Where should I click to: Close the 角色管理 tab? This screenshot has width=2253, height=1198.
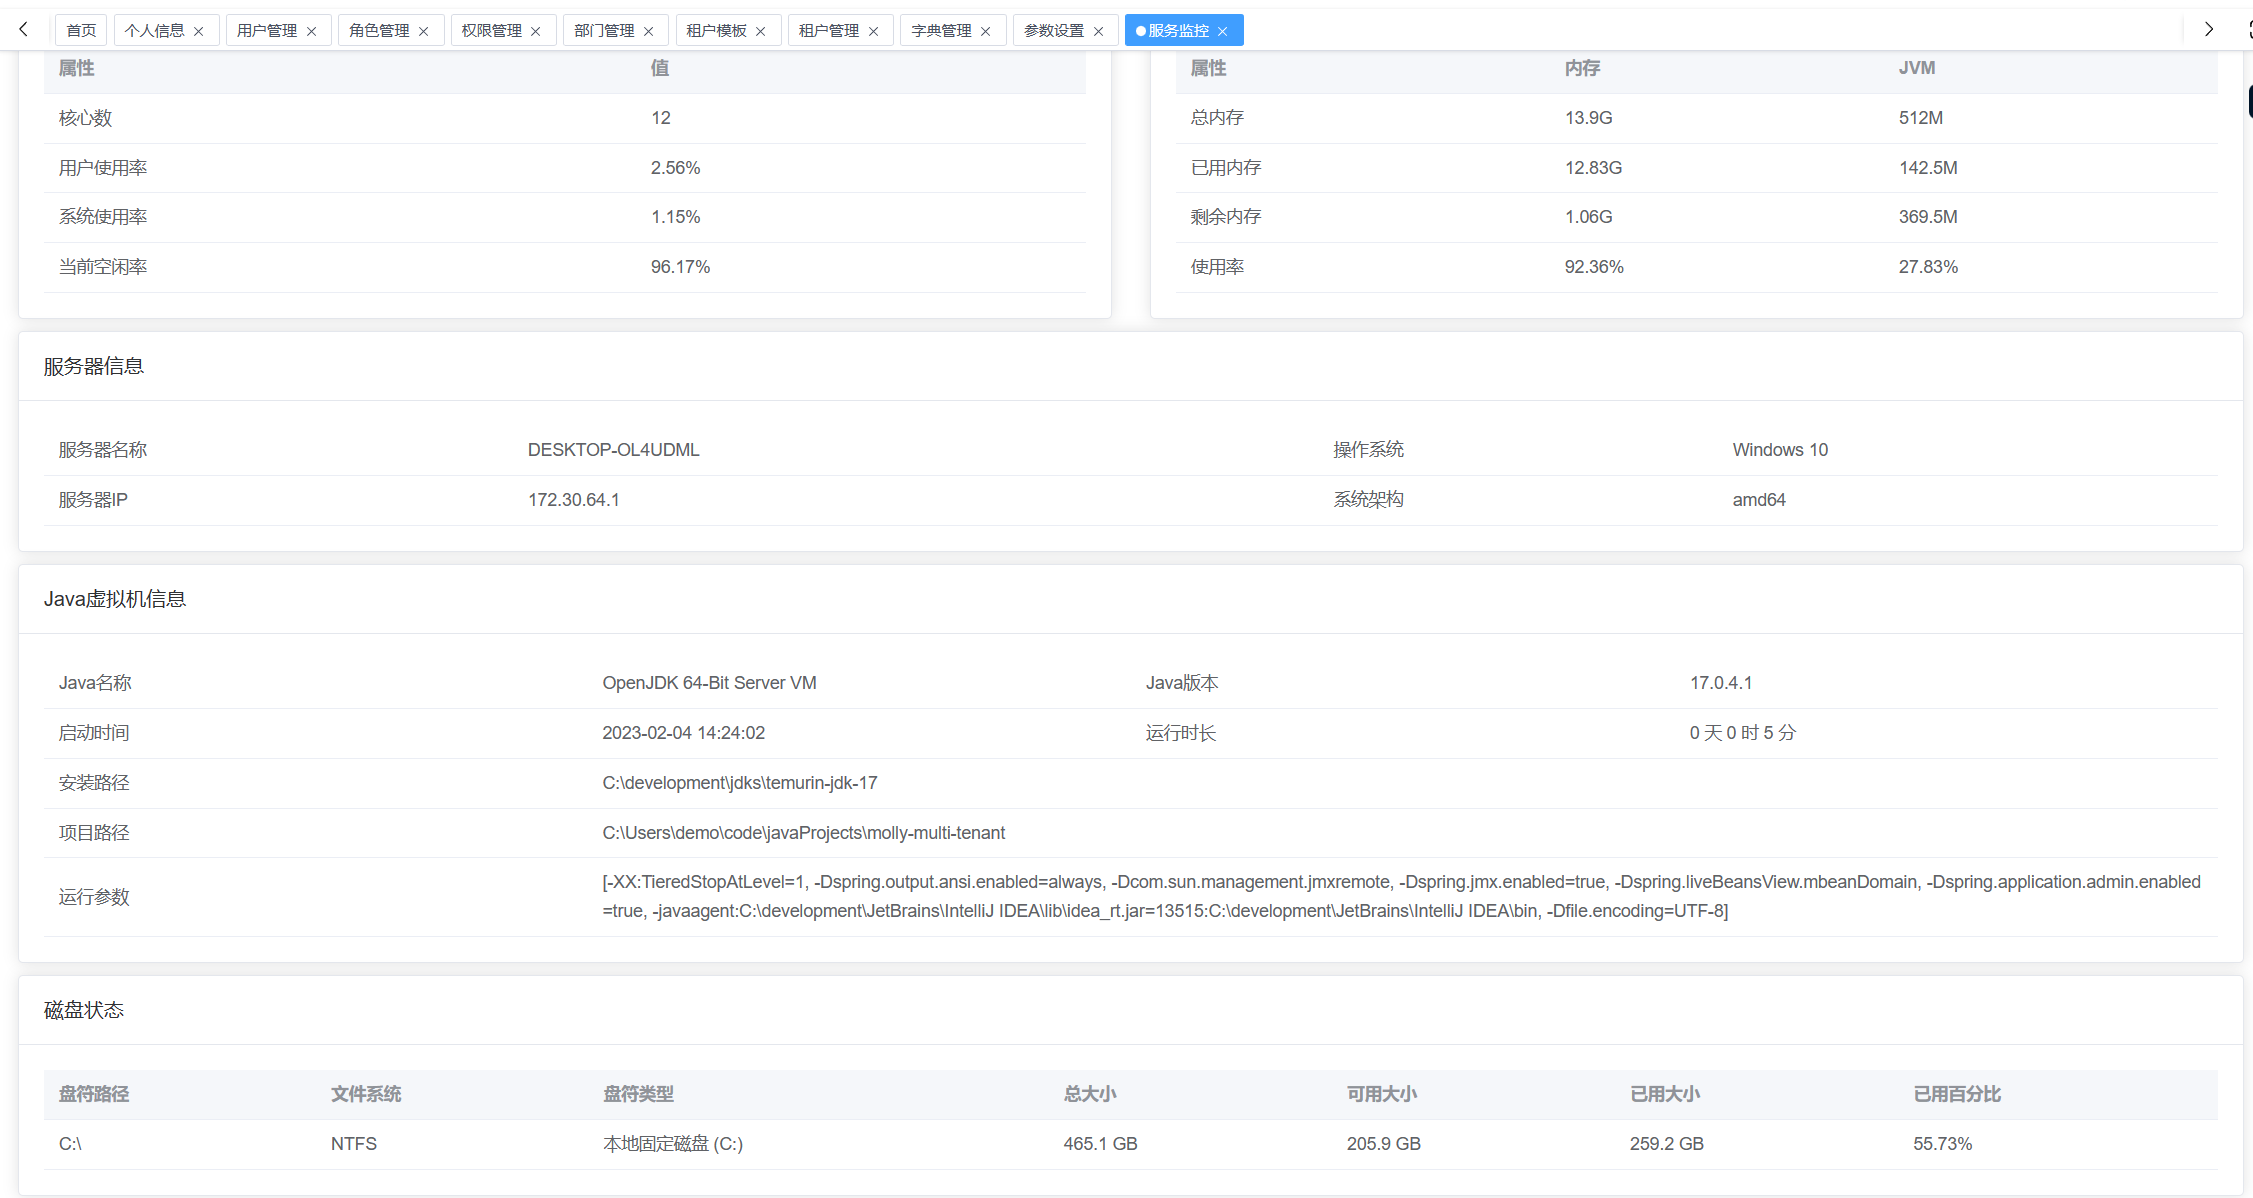coord(424,31)
